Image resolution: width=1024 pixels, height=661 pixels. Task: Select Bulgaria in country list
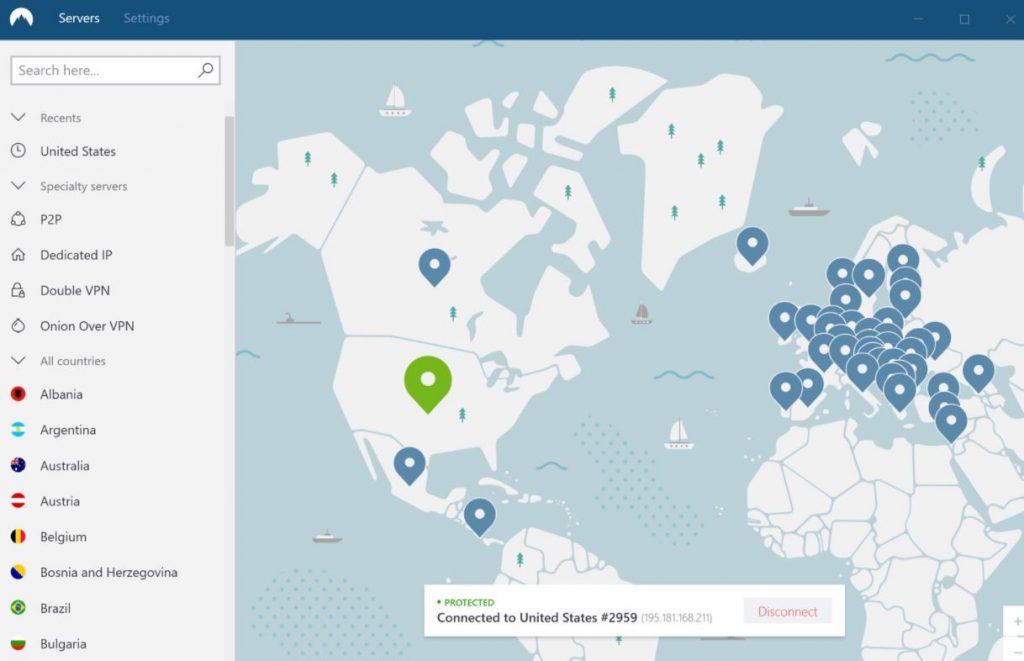click(63, 644)
